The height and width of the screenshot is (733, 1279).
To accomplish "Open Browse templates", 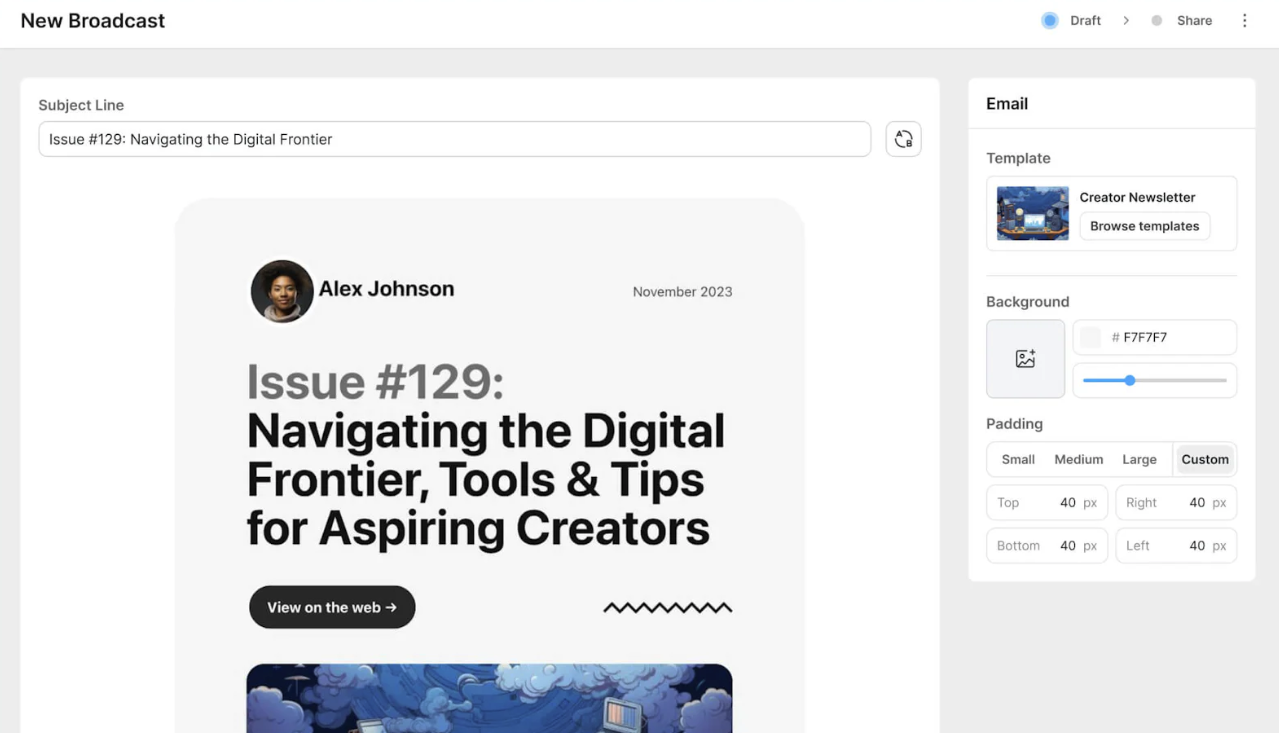I will pyautogui.click(x=1144, y=226).
